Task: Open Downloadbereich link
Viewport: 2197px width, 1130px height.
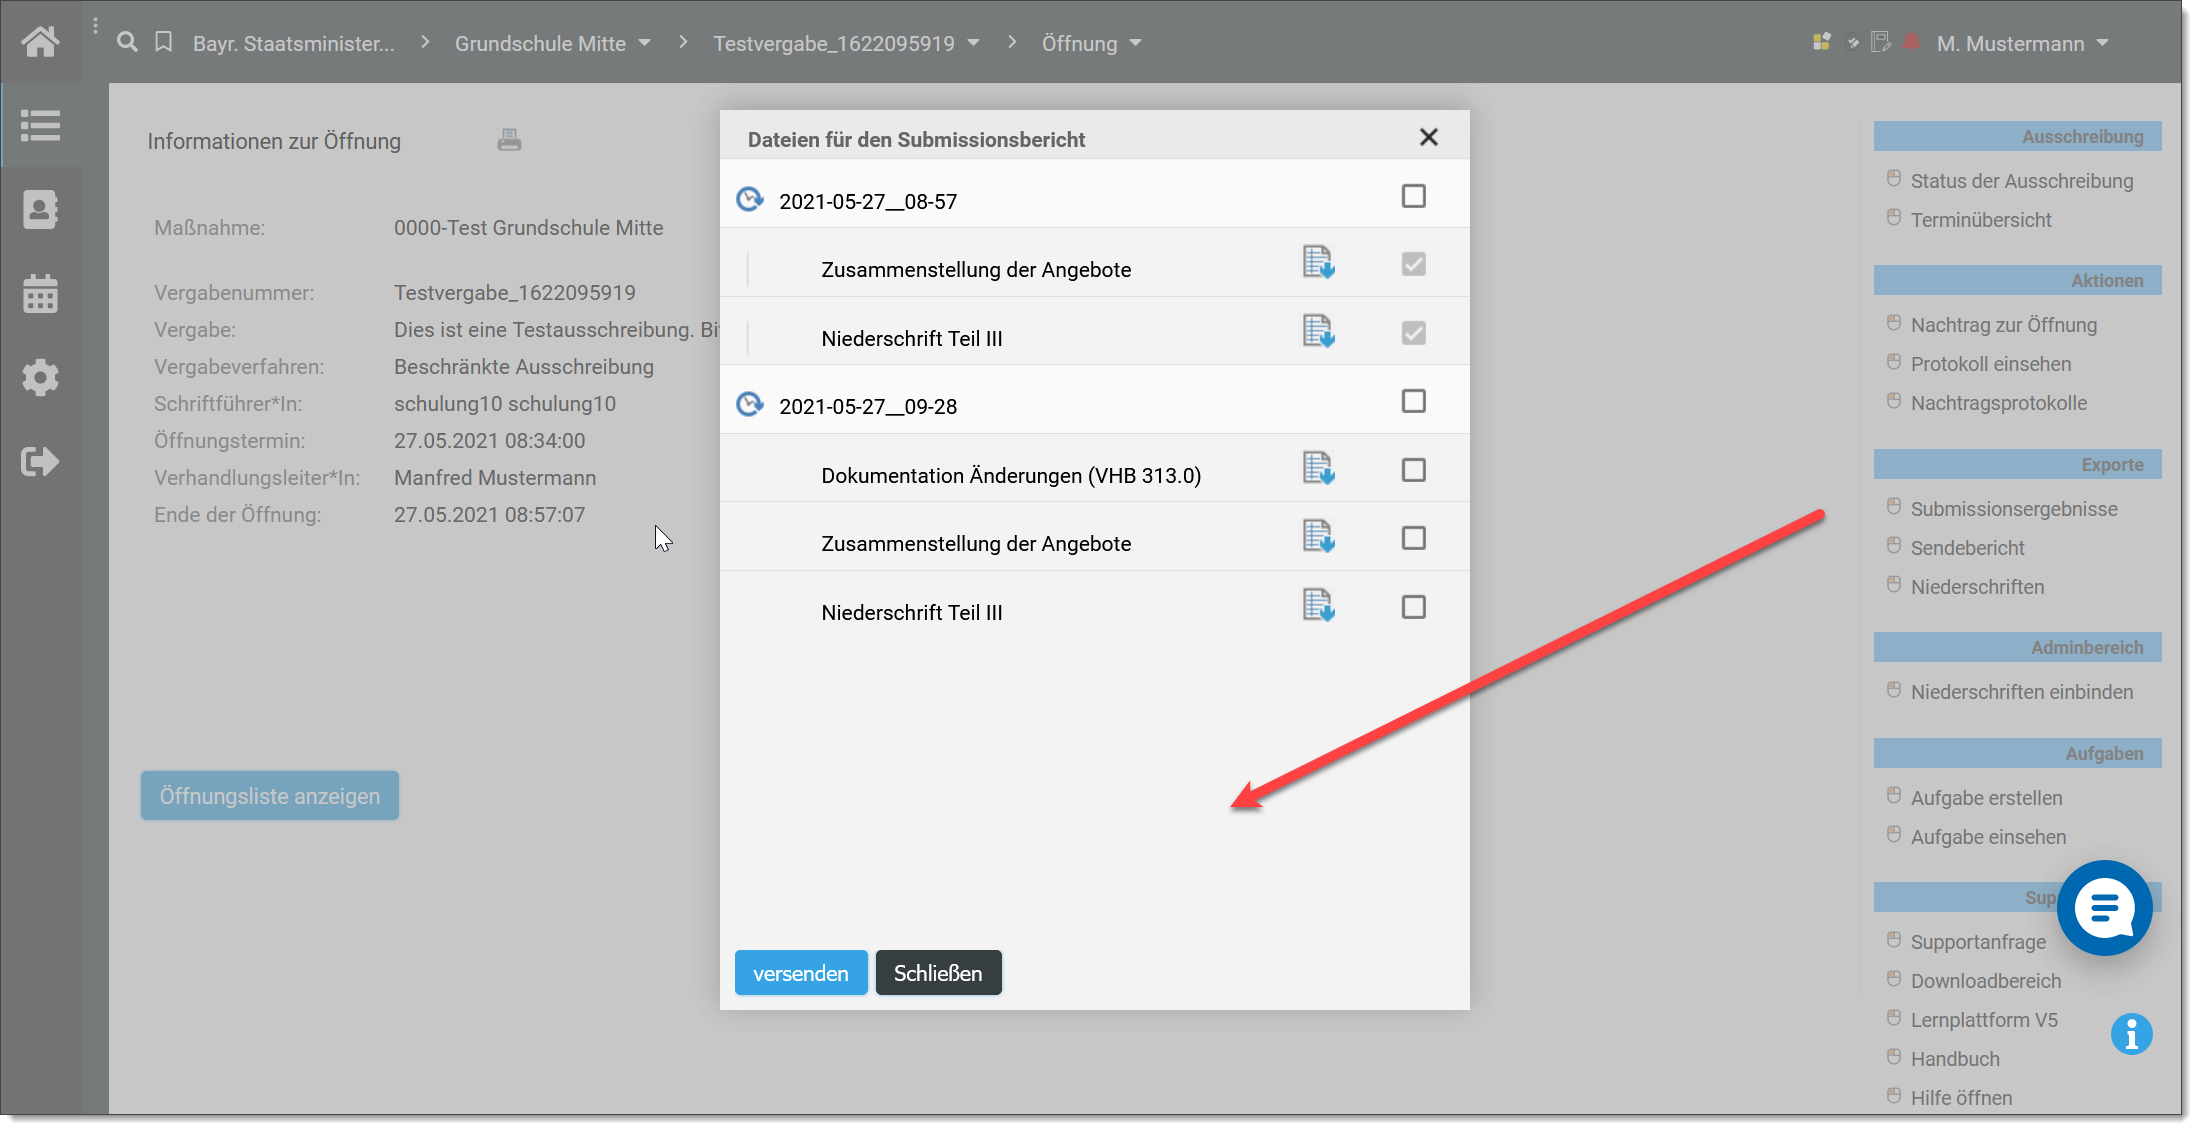Action: point(1986,981)
